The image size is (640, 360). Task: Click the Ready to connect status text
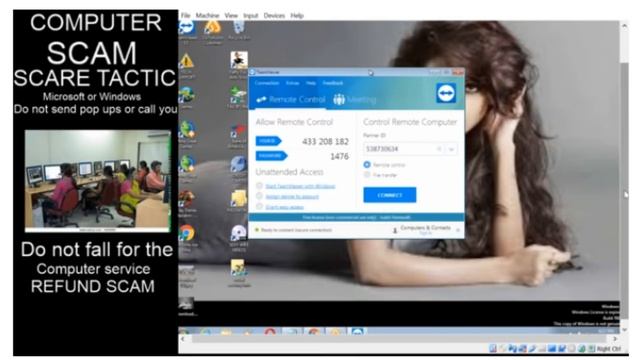296,230
